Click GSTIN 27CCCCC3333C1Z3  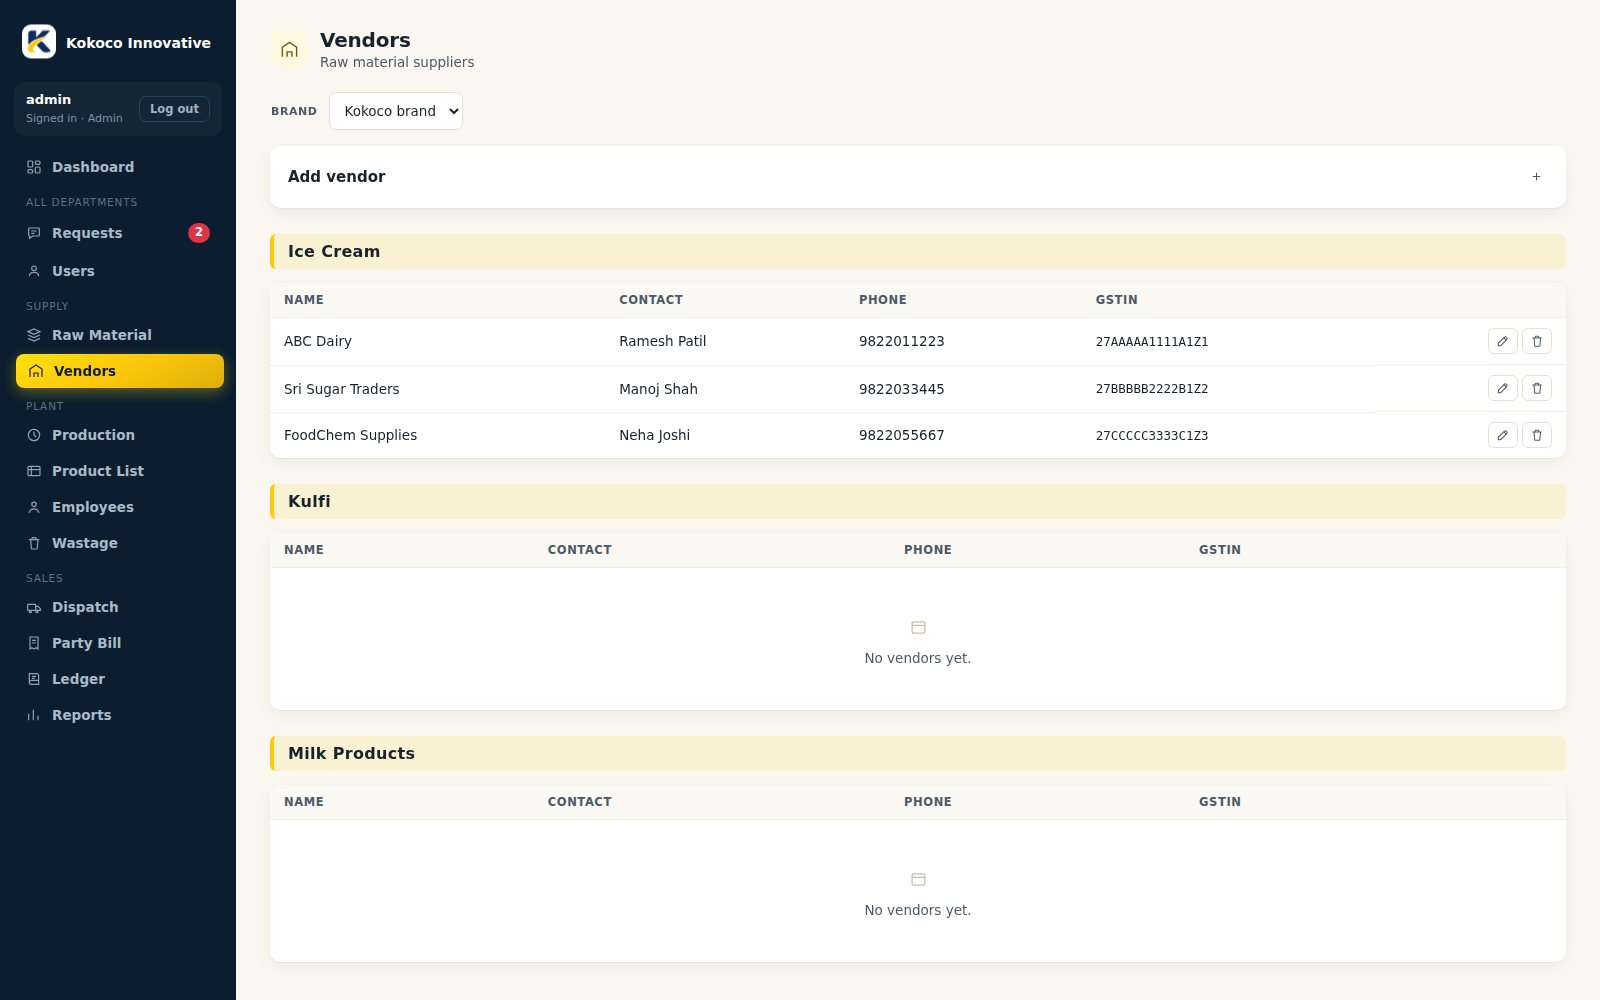click(1152, 436)
